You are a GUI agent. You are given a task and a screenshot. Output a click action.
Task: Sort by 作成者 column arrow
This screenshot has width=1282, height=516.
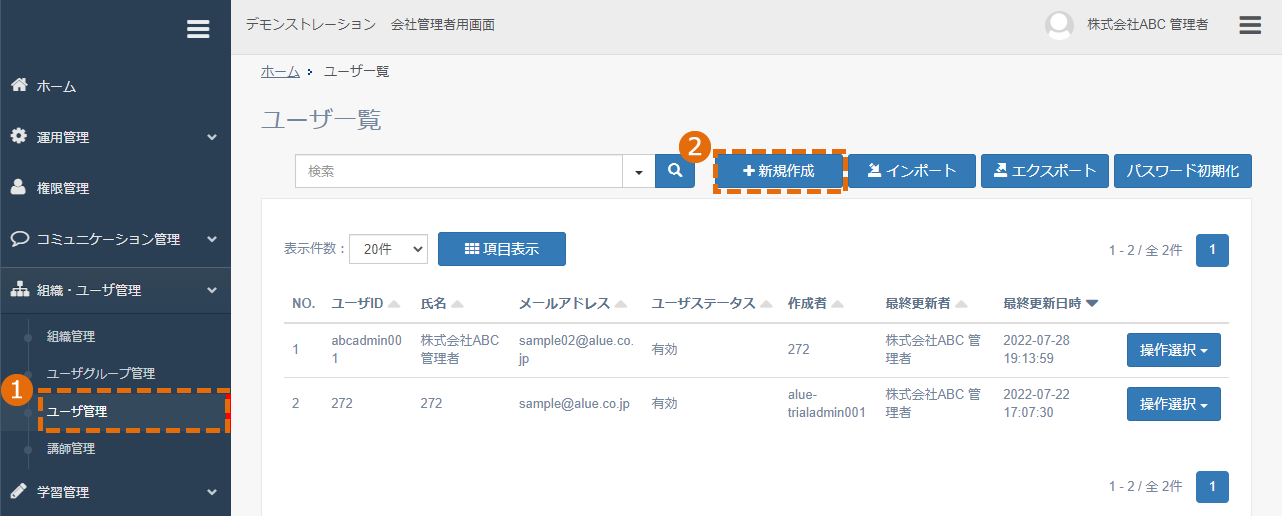click(x=838, y=304)
